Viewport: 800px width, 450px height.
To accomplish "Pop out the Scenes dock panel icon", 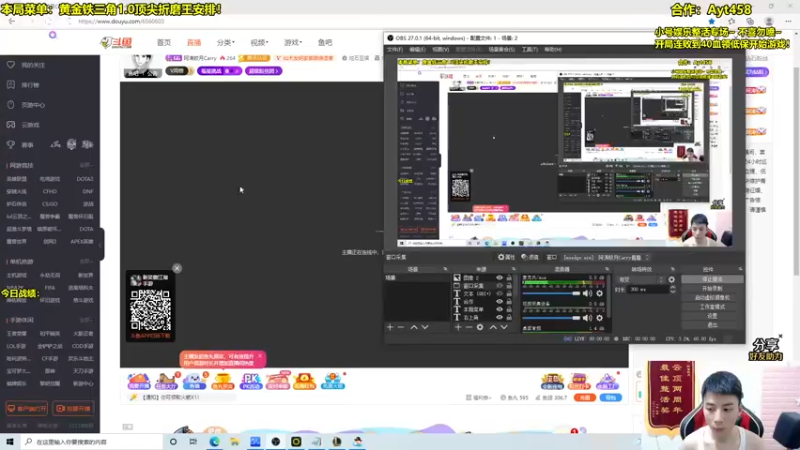I will point(445,269).
